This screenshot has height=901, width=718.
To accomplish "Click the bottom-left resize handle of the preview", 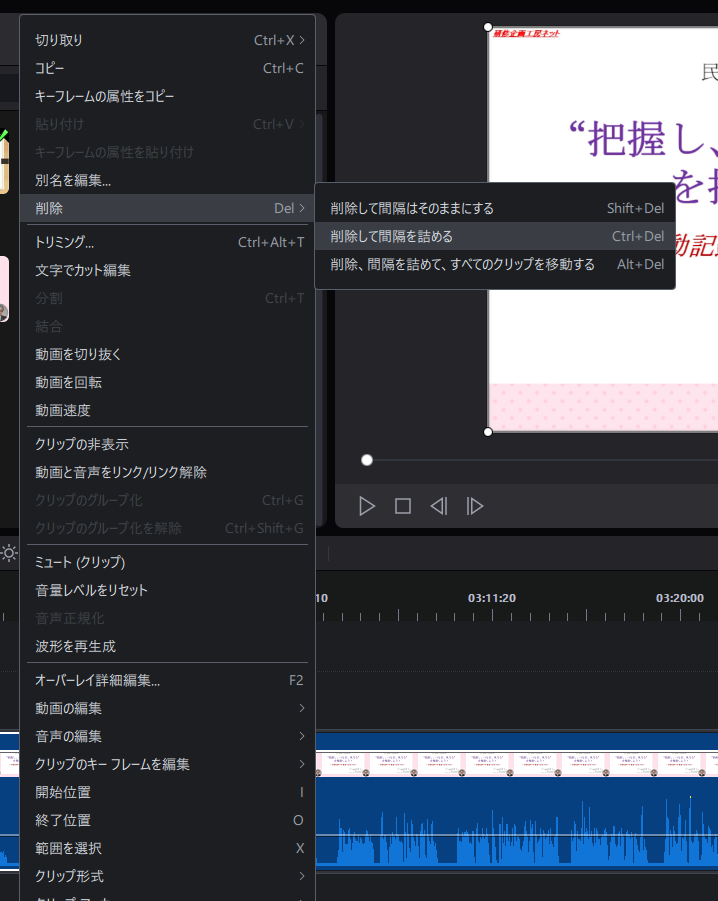I will pyautogui.click(x=488, y=432).
